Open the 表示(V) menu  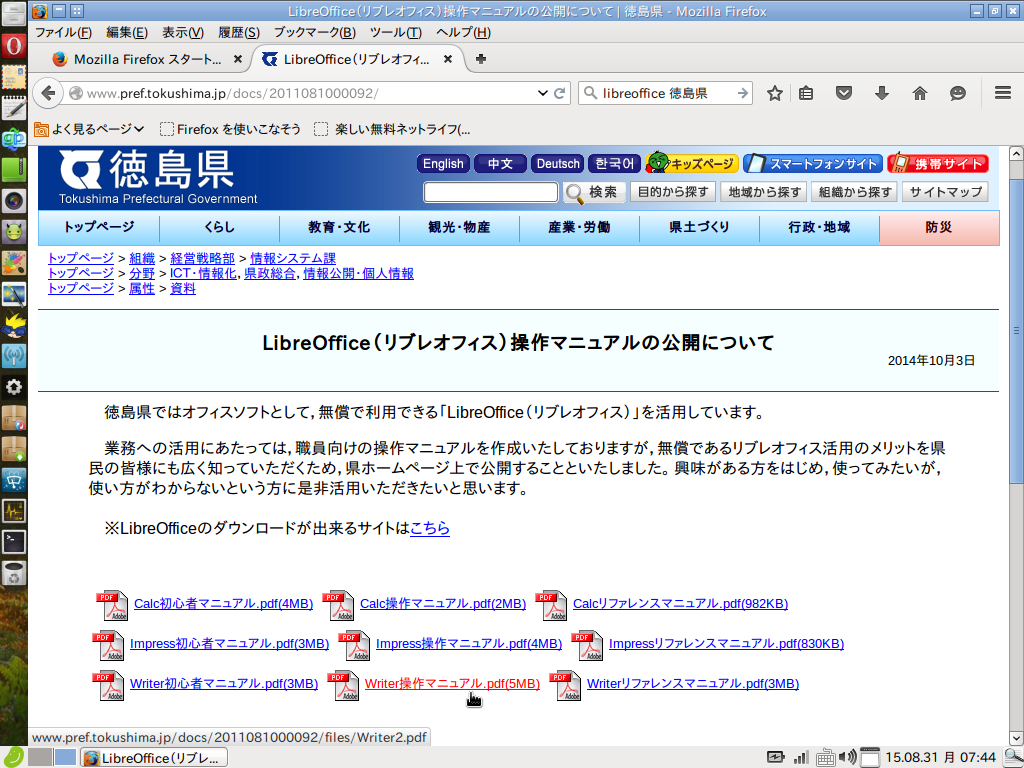[183, 32]
